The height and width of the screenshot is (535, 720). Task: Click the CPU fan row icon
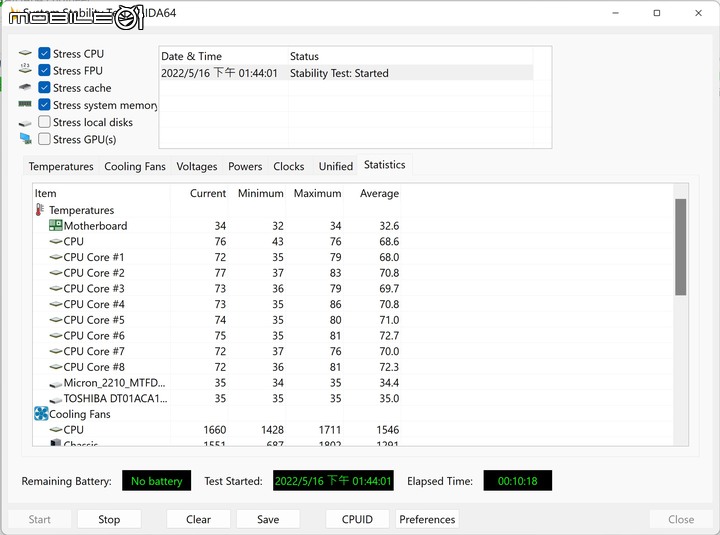tap(56, 430)
